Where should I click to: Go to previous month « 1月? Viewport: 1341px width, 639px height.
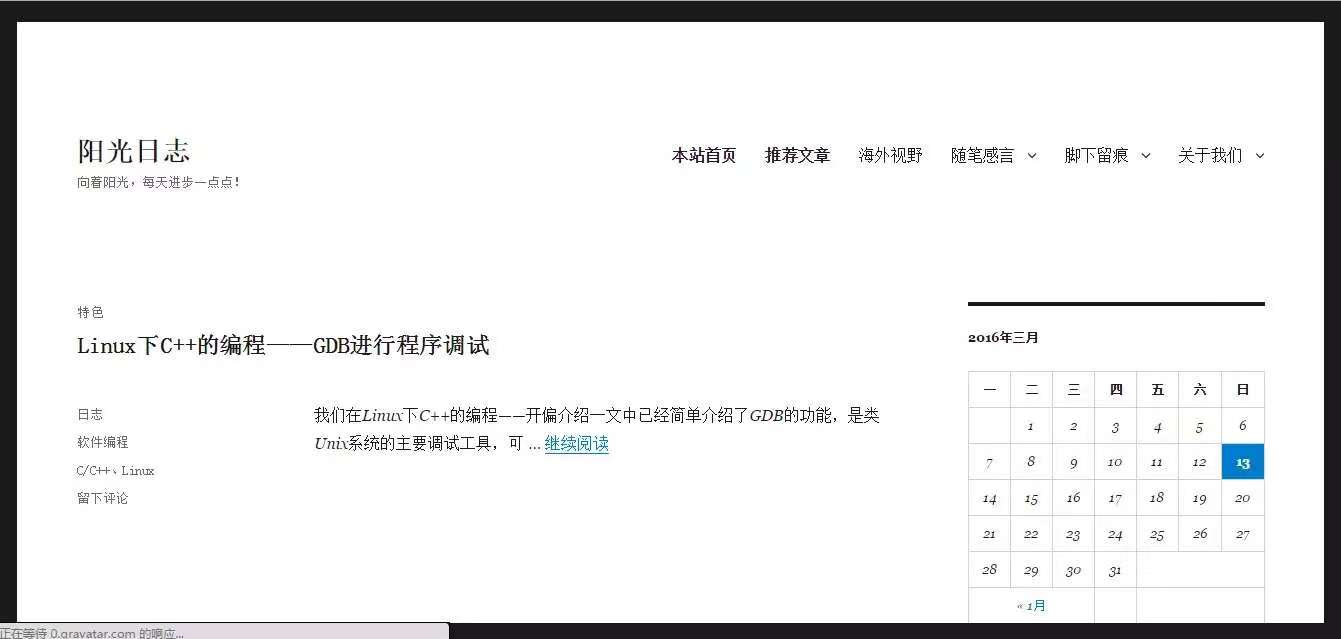(1031, 606)
